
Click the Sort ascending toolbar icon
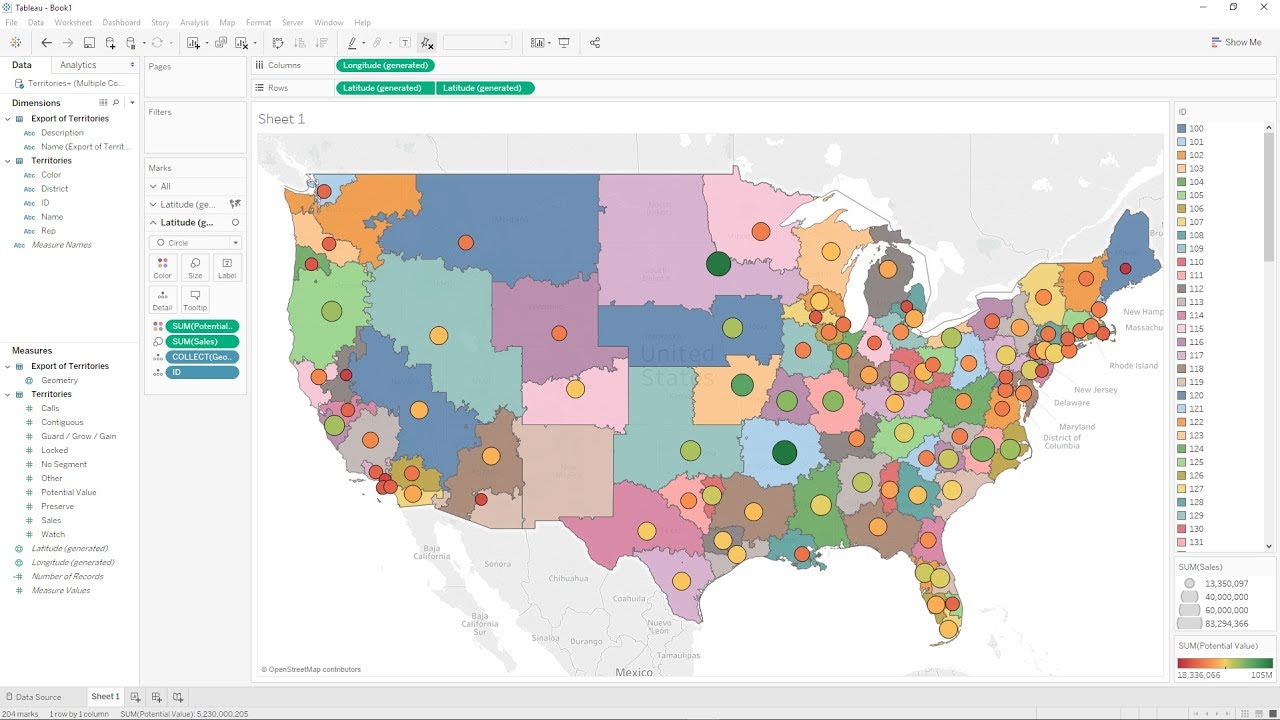tap(299, 43)
